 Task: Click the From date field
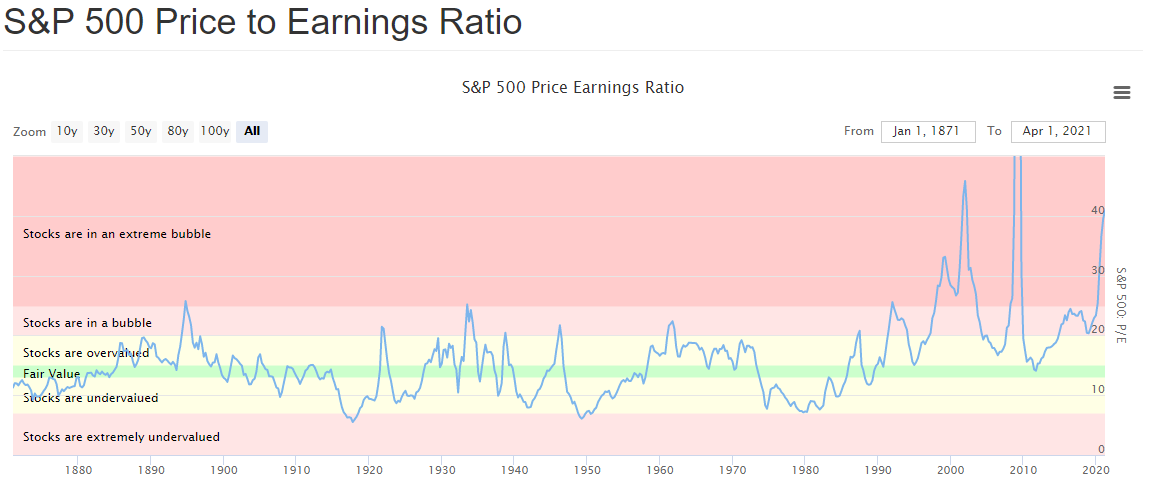[x=927, y=132]
